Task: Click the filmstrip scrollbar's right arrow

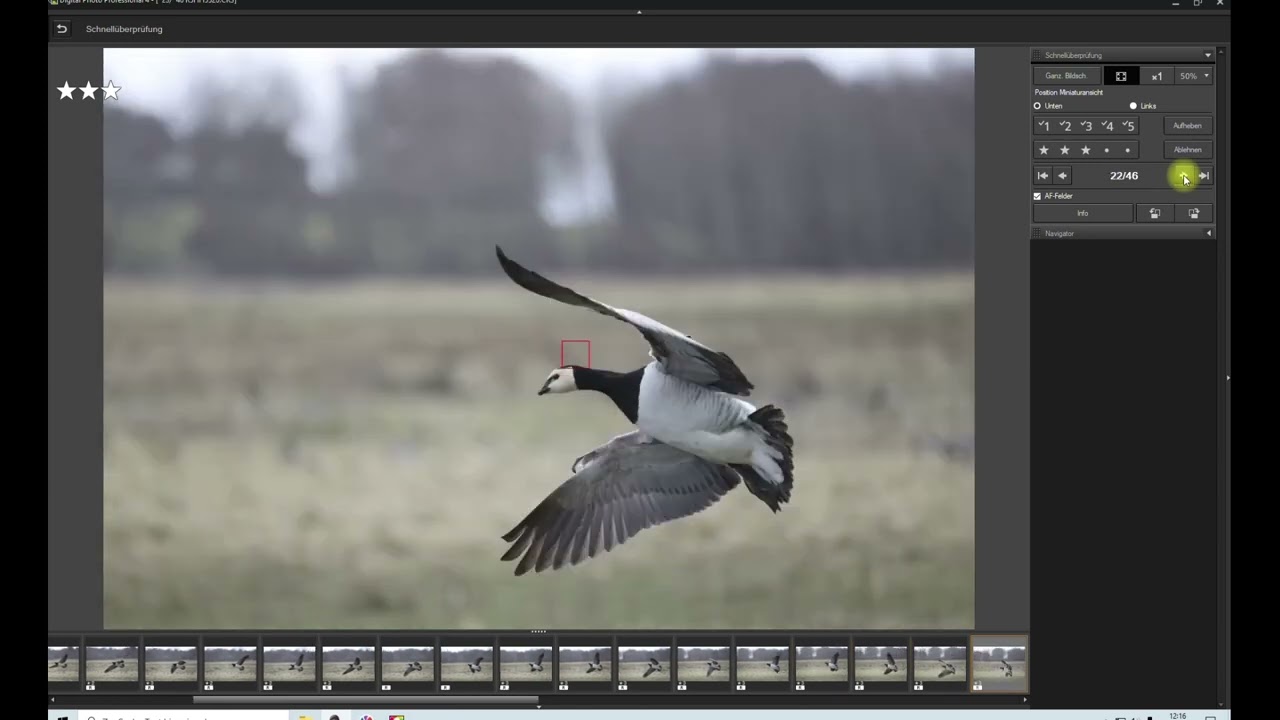Action: (x=1025, y=700)
